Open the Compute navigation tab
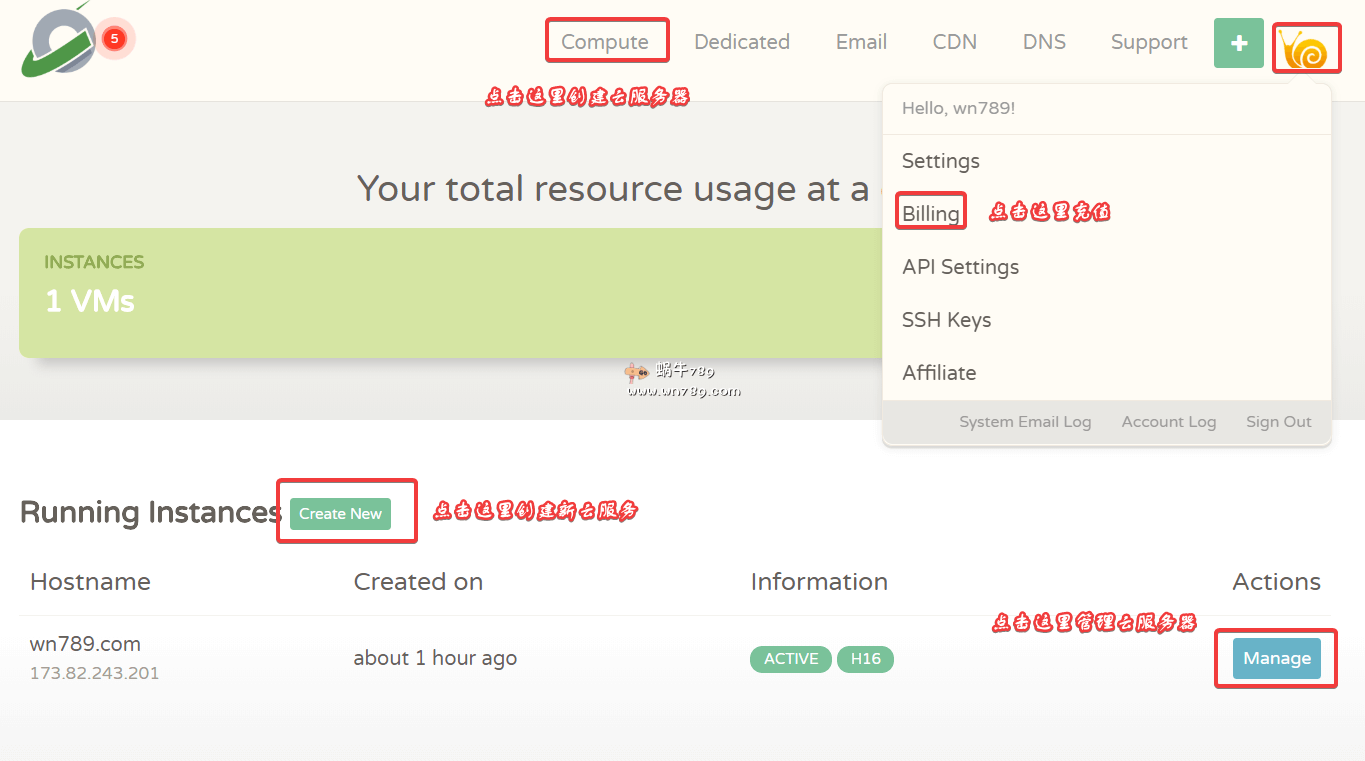This screenshot has width=1365, height=761. (605, 42)
